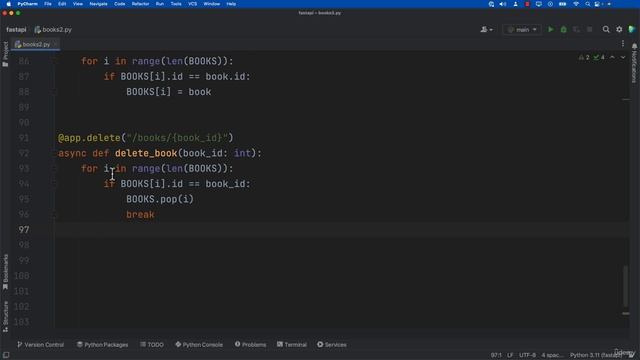This screenshot has width=640, height=360.
Task: Click the JetBrains Toolbox colored icon
Action: (x=632, y=29)
